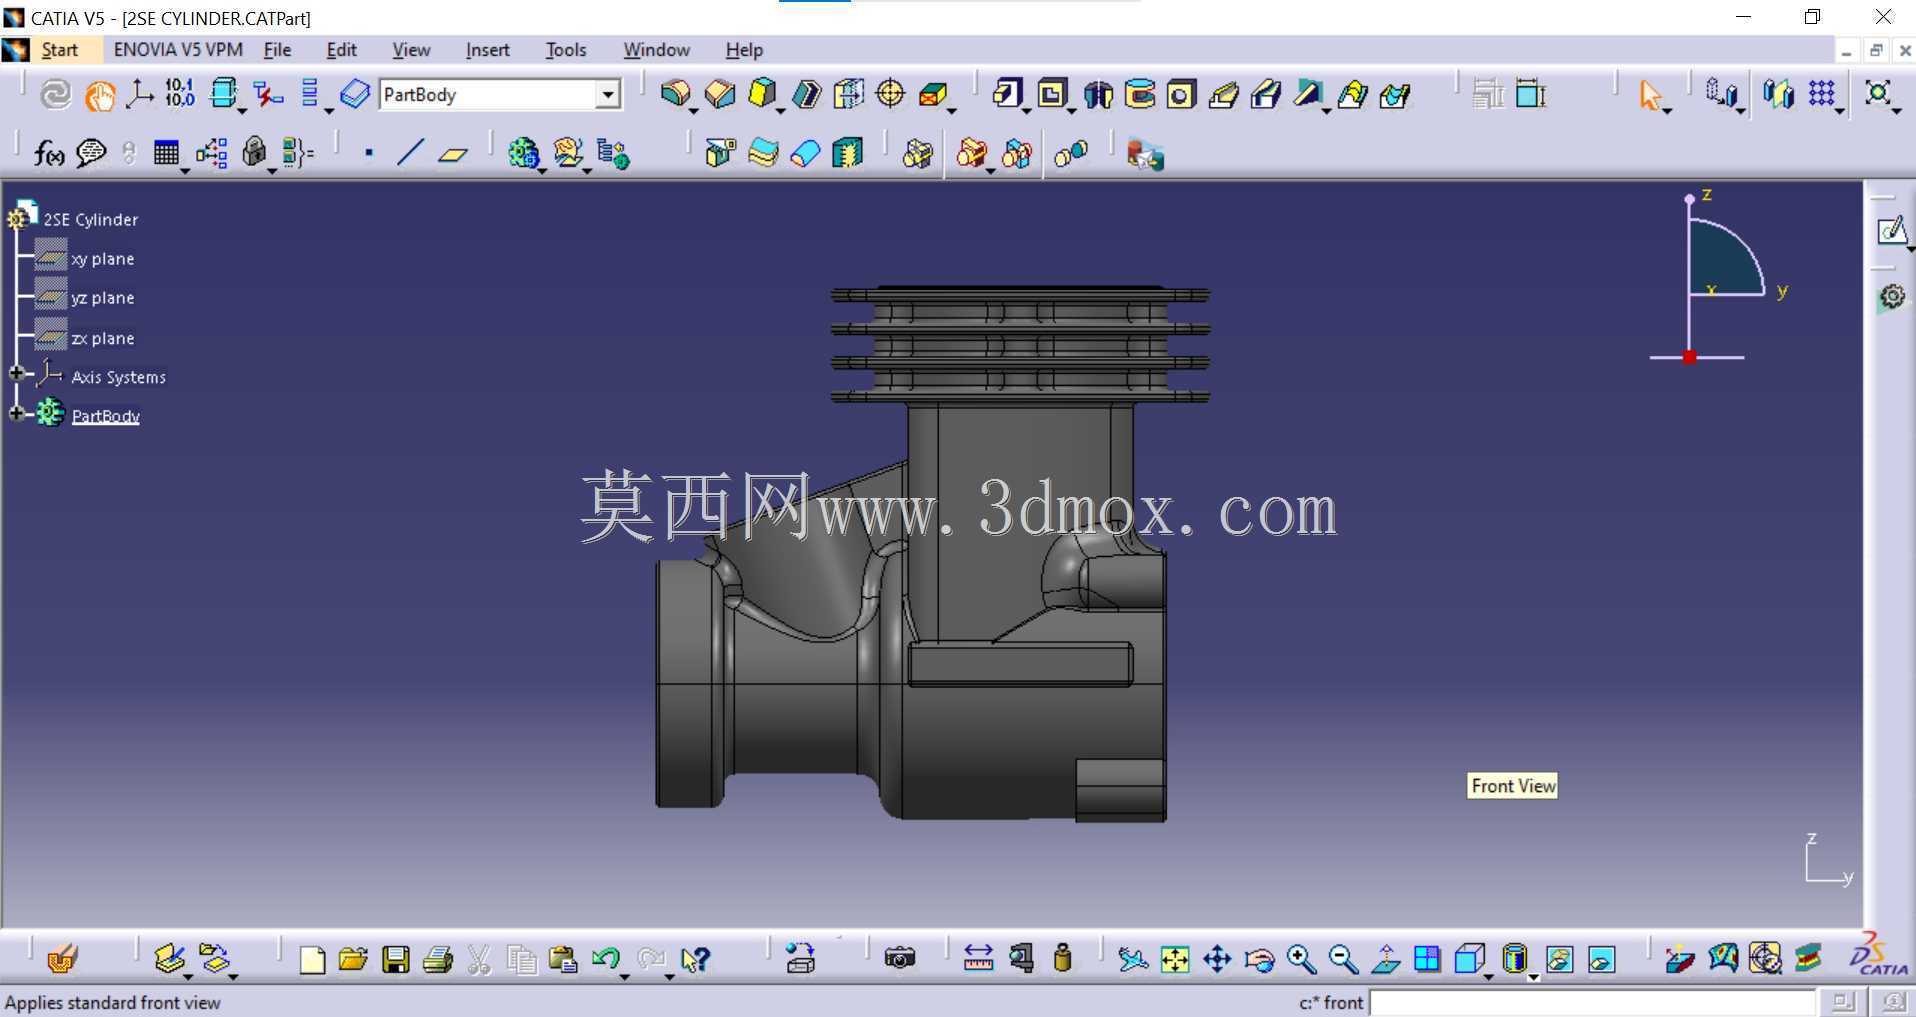Click the Fit All In icon
This screenshot has width=1916, height=1017.
tap(1175, 959)
